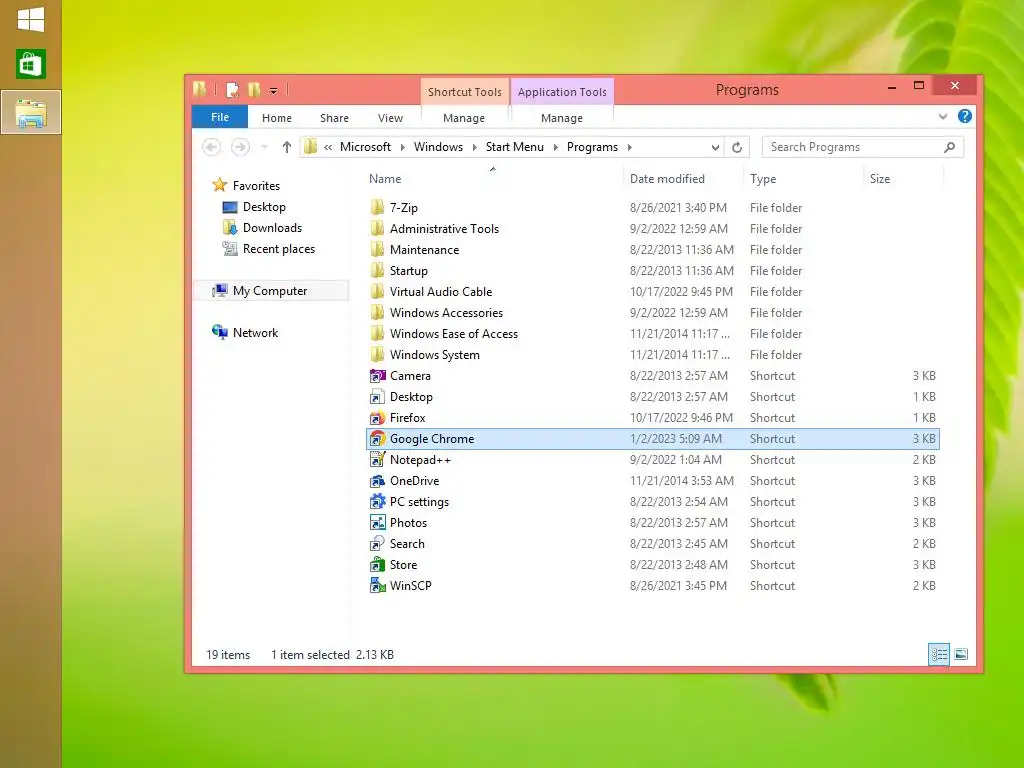Click the Windows breadcrumb segment

[438, 147]
